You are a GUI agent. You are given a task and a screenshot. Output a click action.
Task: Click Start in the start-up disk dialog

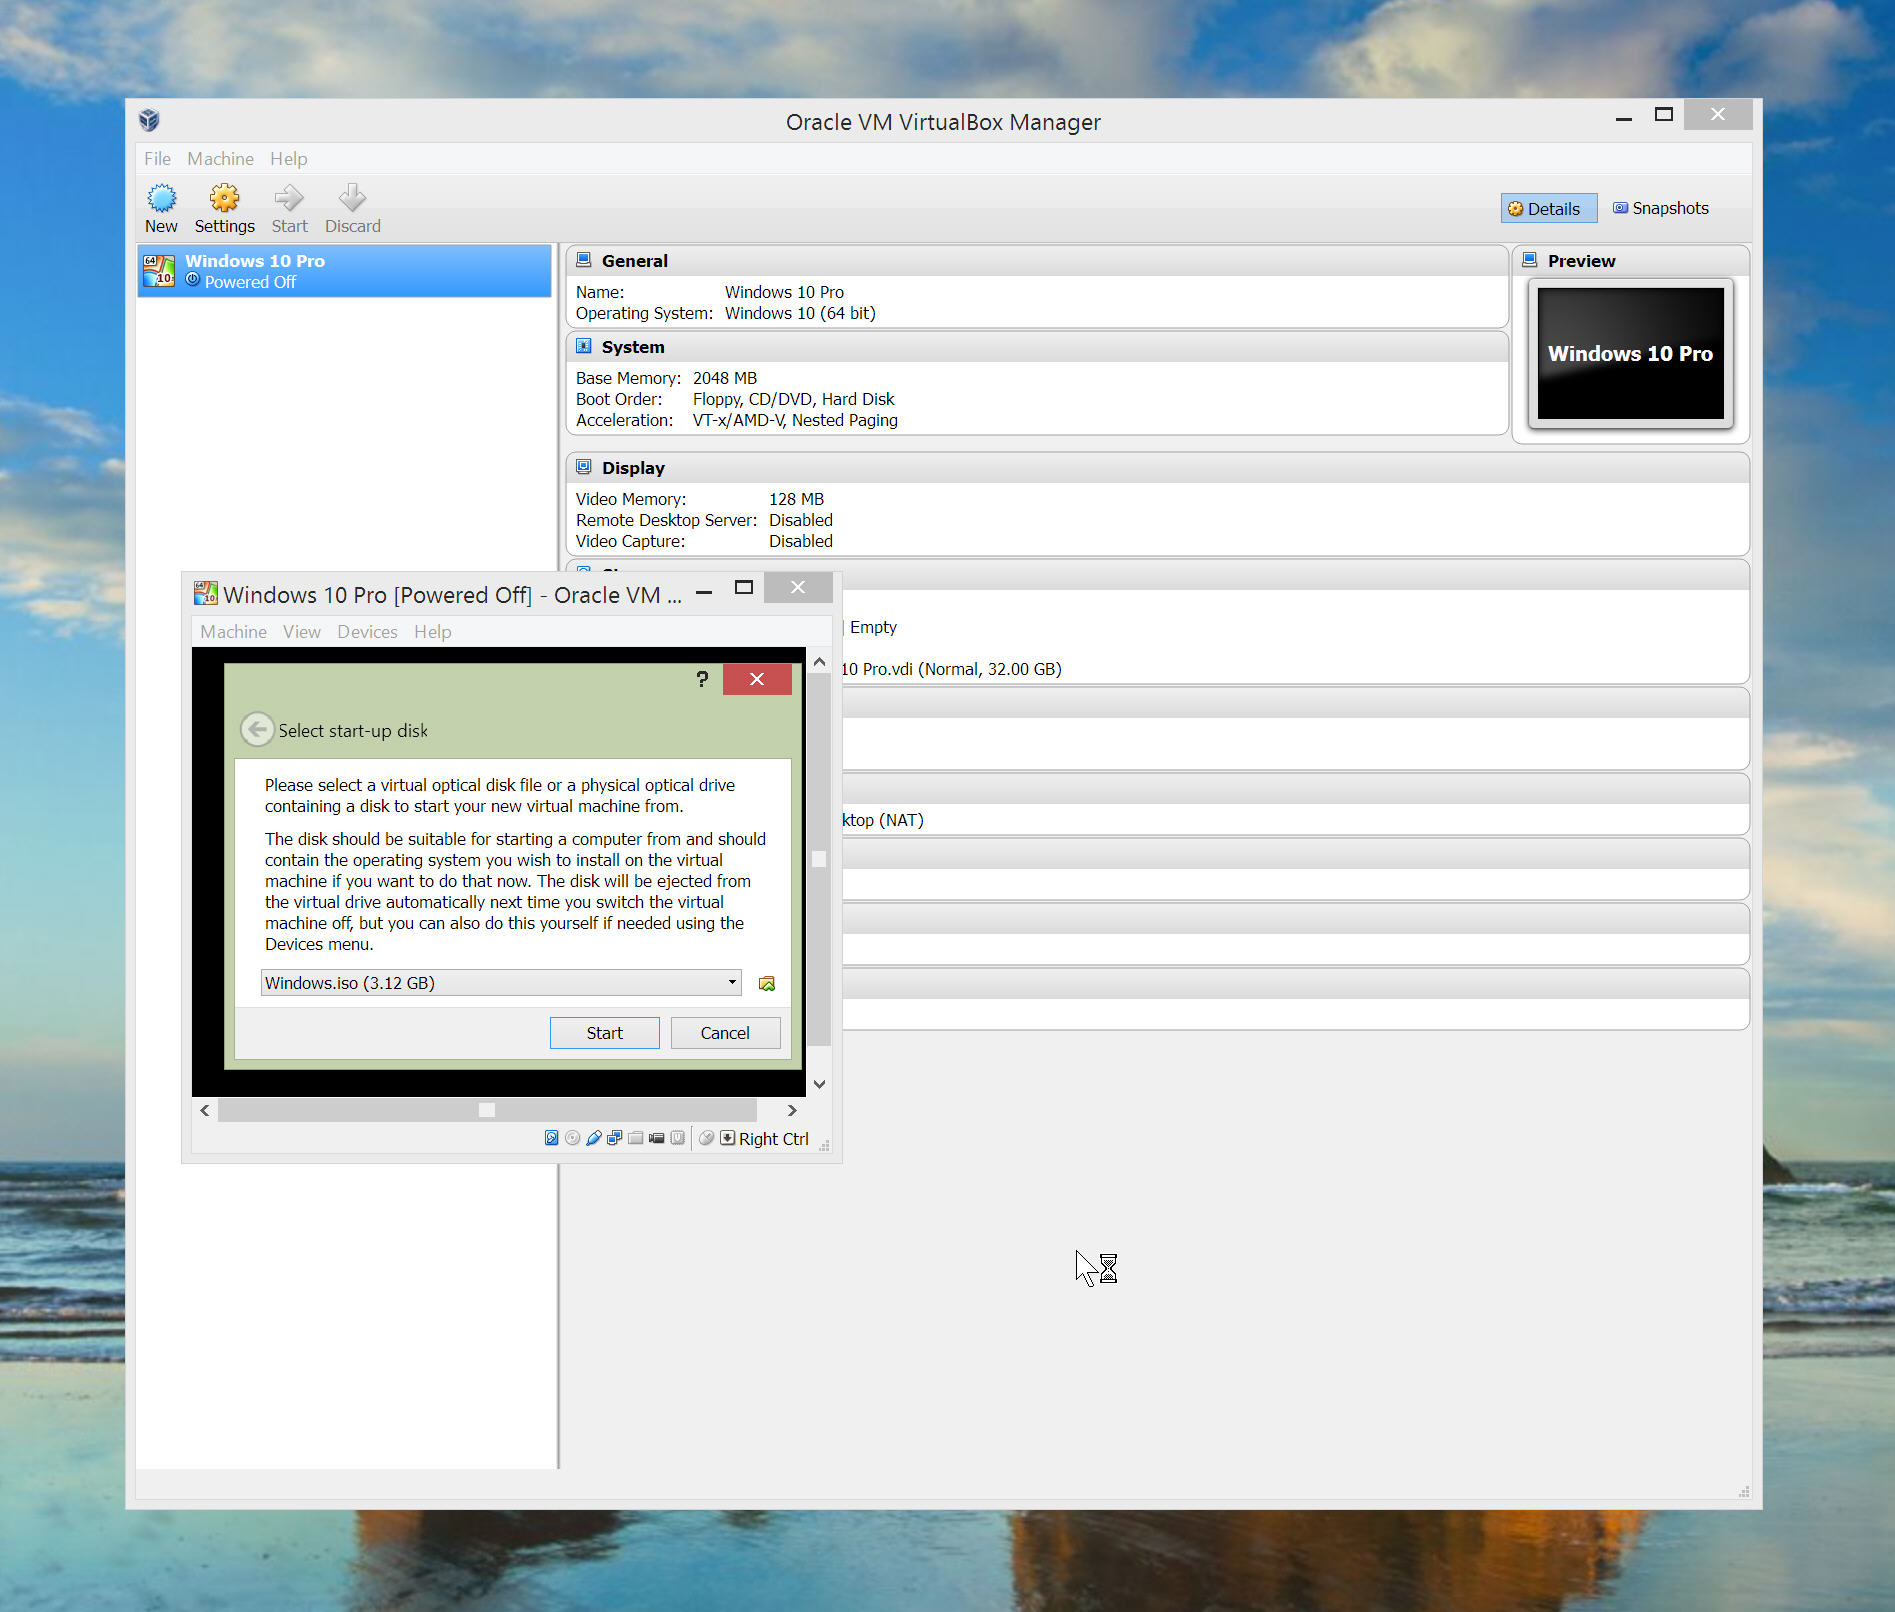[x=604, y=1033]
